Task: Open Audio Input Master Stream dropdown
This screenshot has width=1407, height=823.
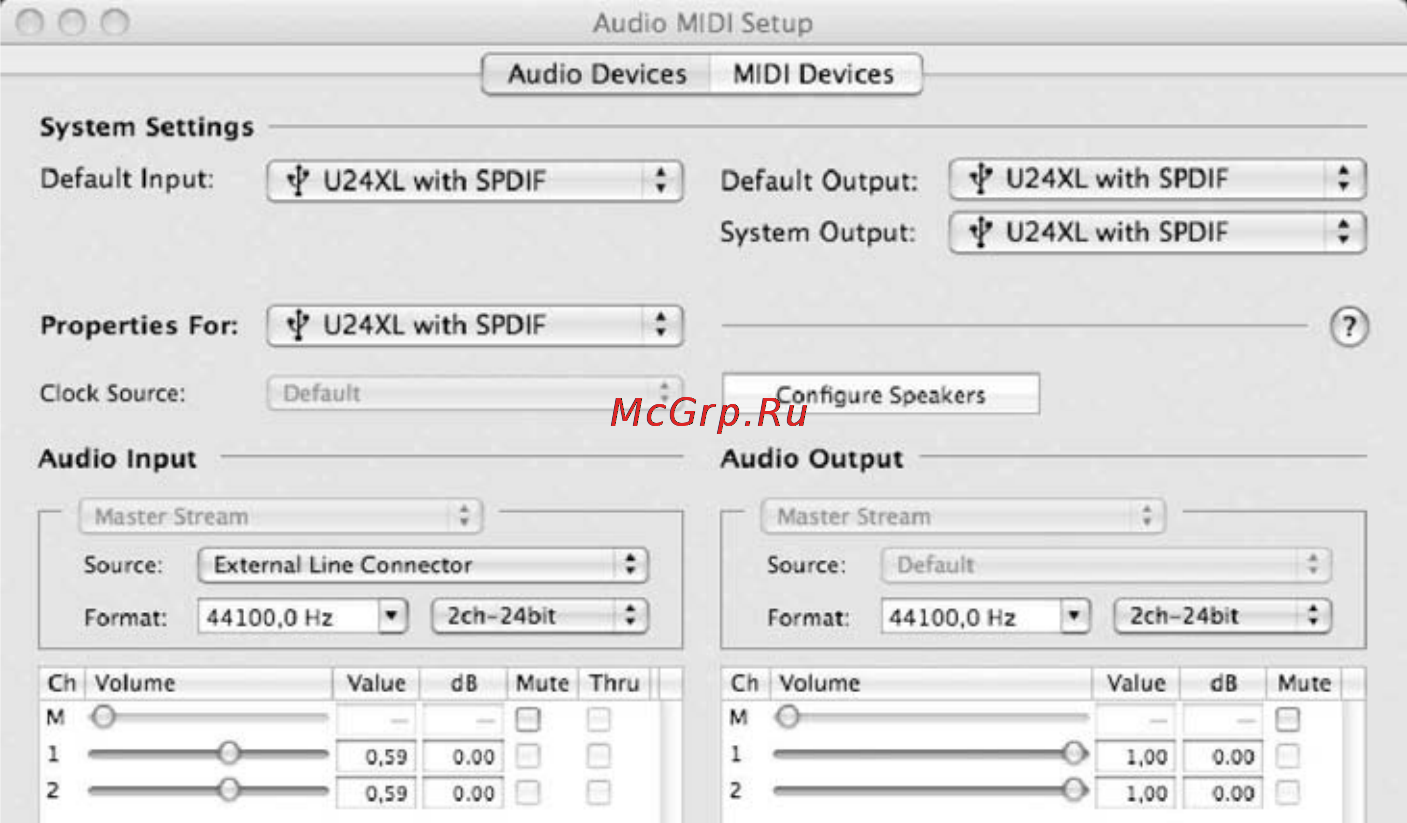Action: tap(280, 517)
